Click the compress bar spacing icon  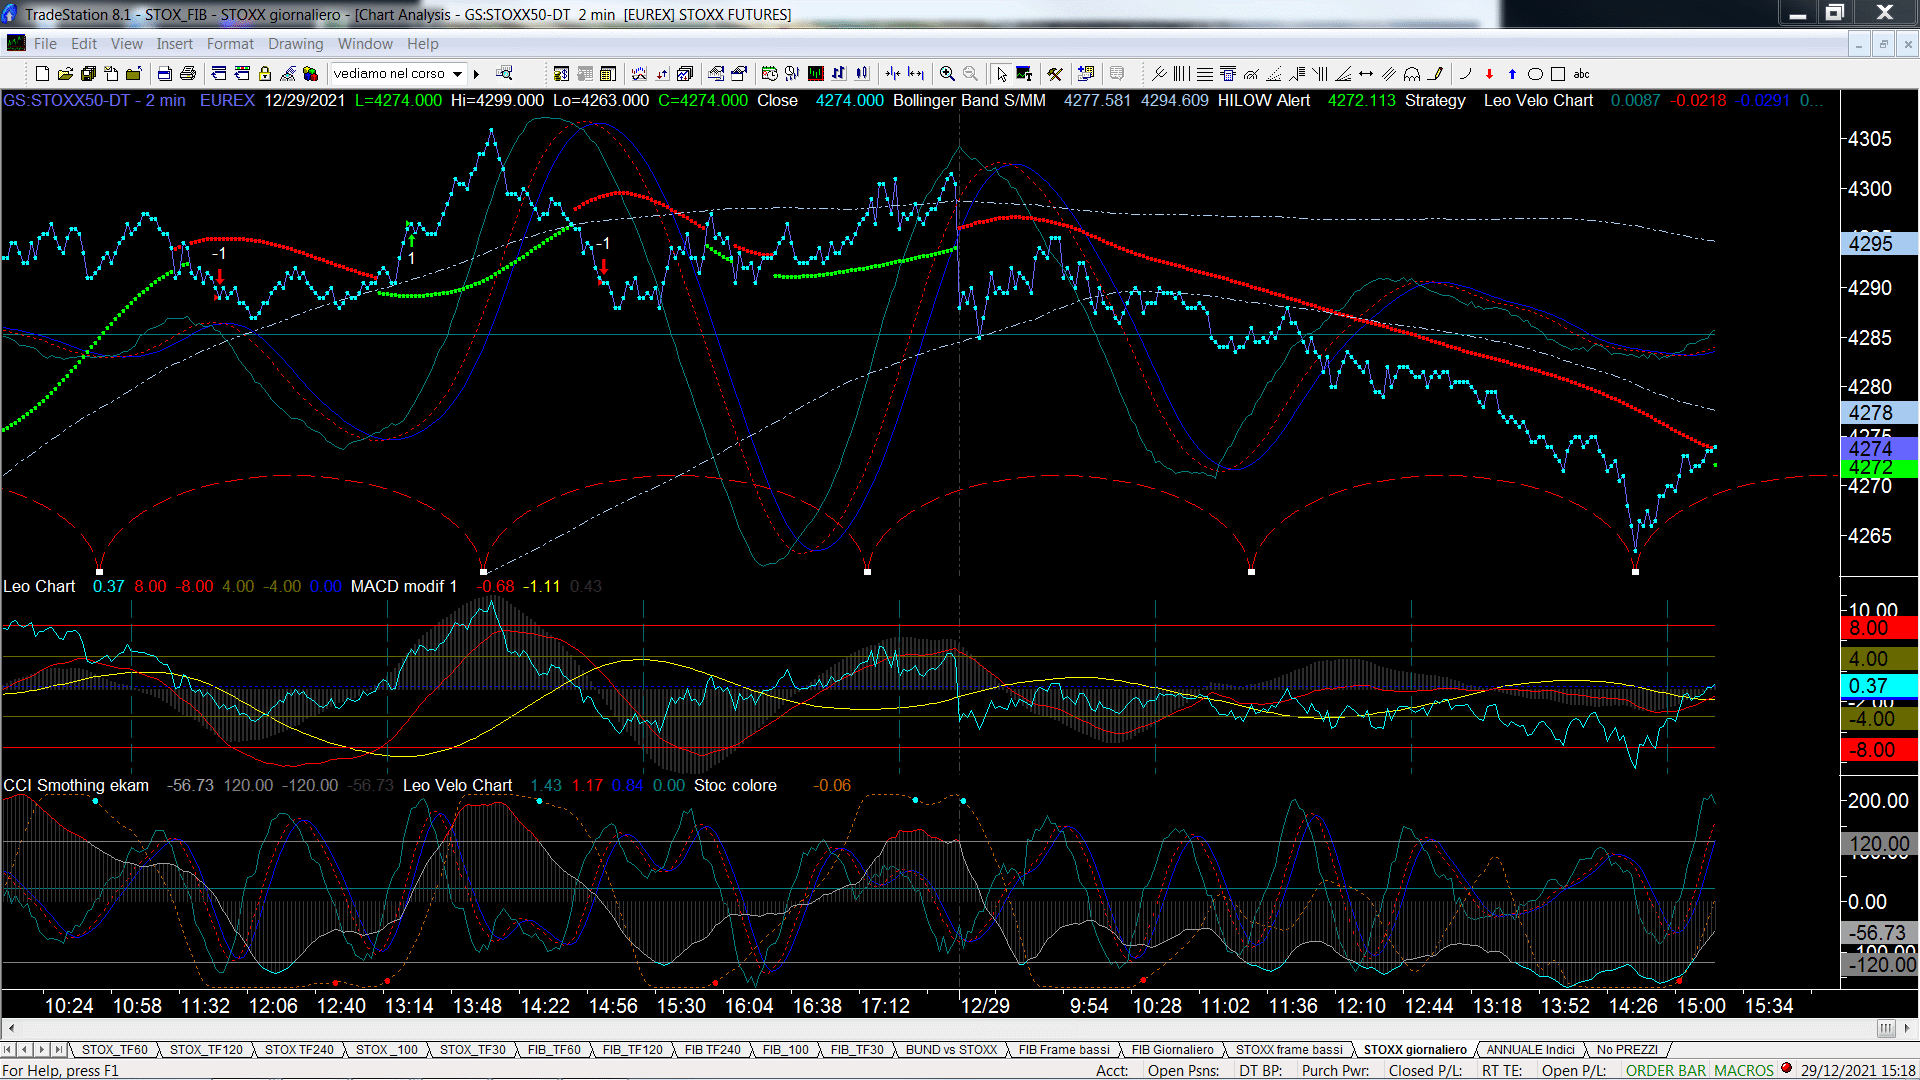point(893,74)
